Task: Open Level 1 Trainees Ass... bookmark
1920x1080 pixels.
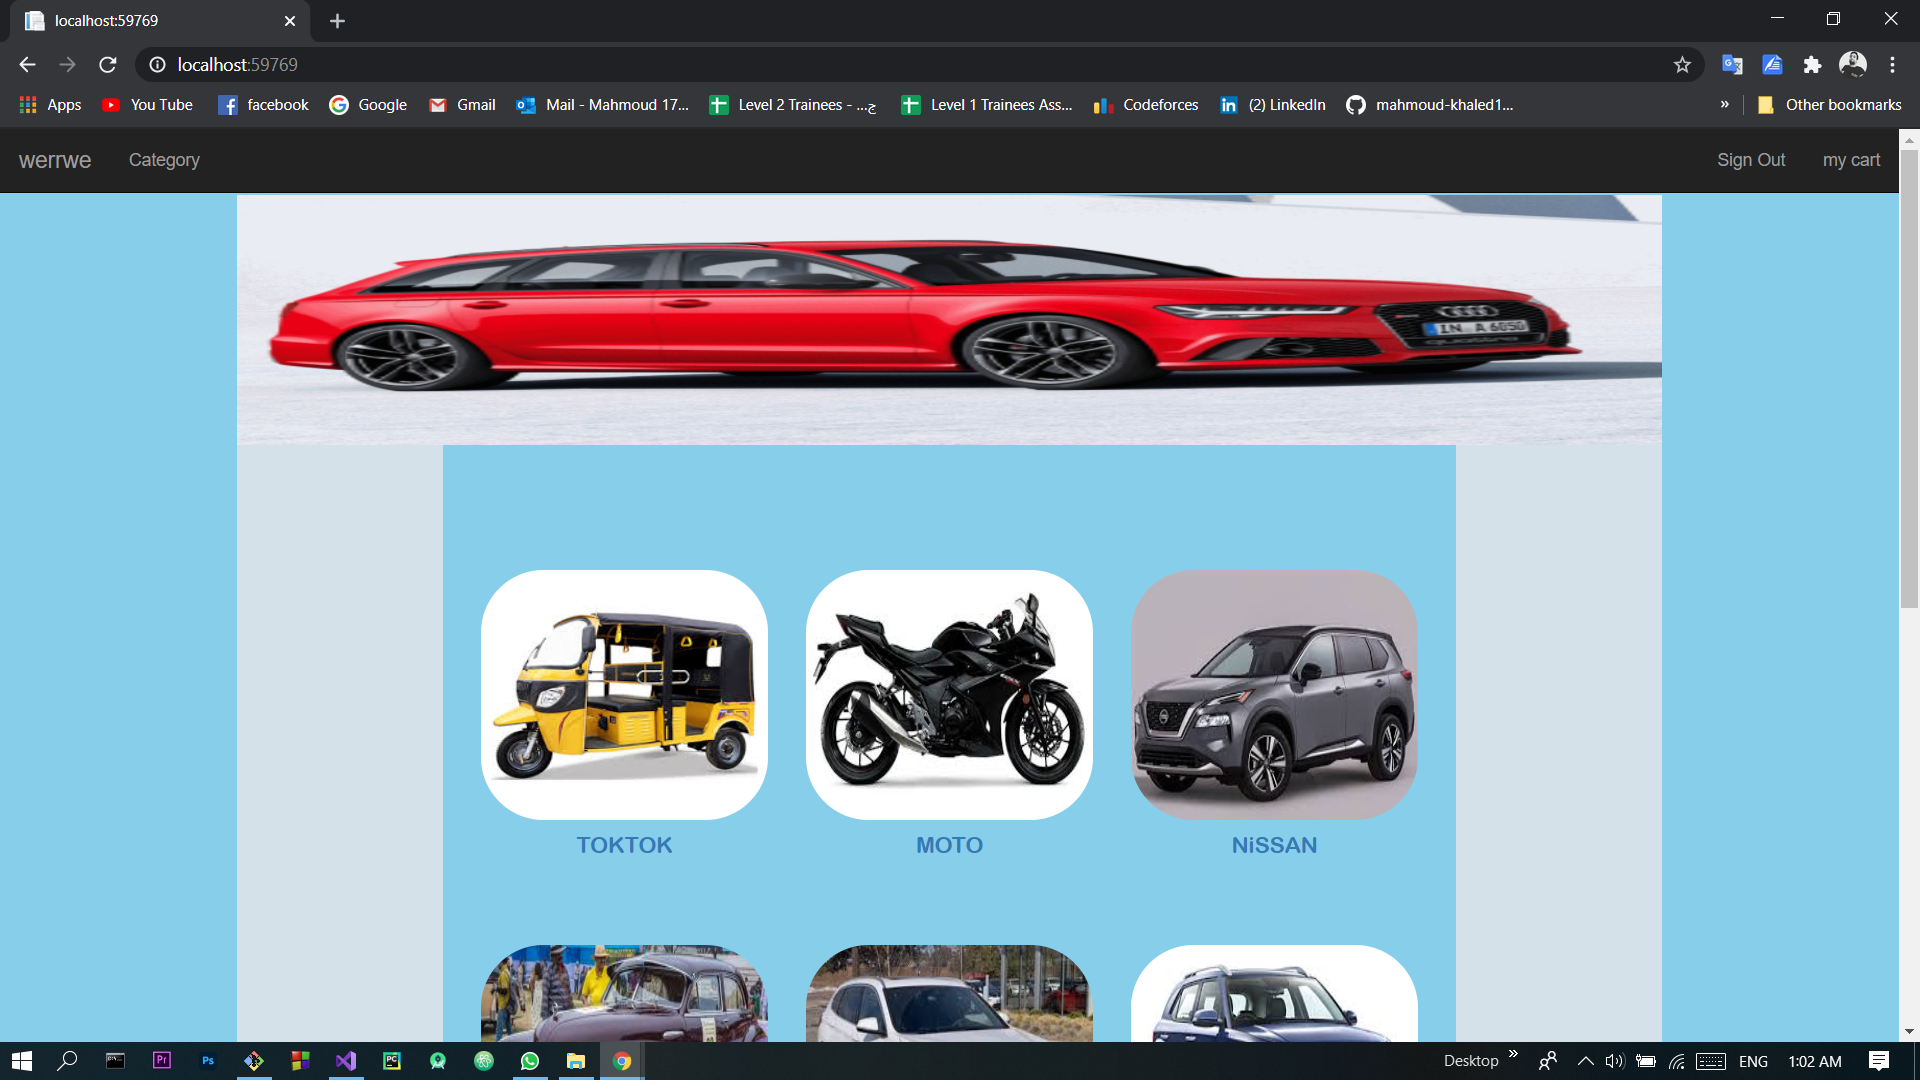Action: tap(987, 105)
